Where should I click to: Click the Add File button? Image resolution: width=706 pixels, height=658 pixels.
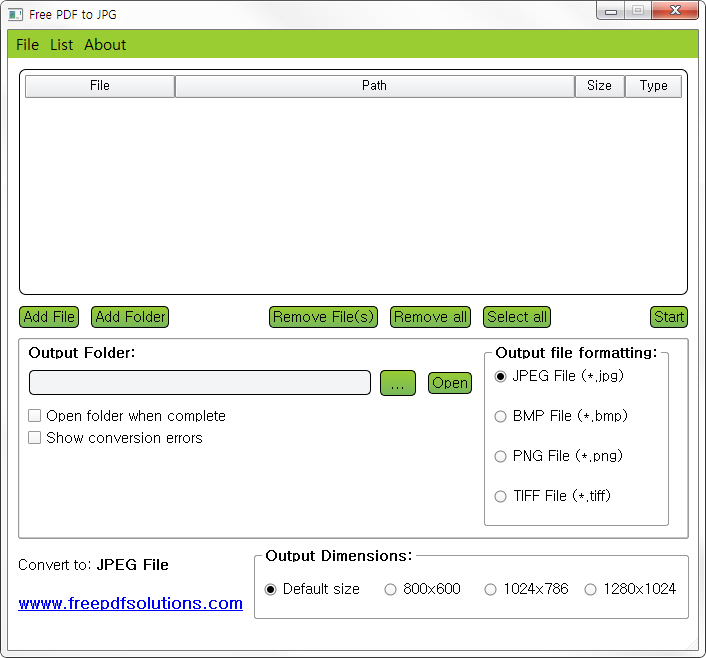(49, 317)
